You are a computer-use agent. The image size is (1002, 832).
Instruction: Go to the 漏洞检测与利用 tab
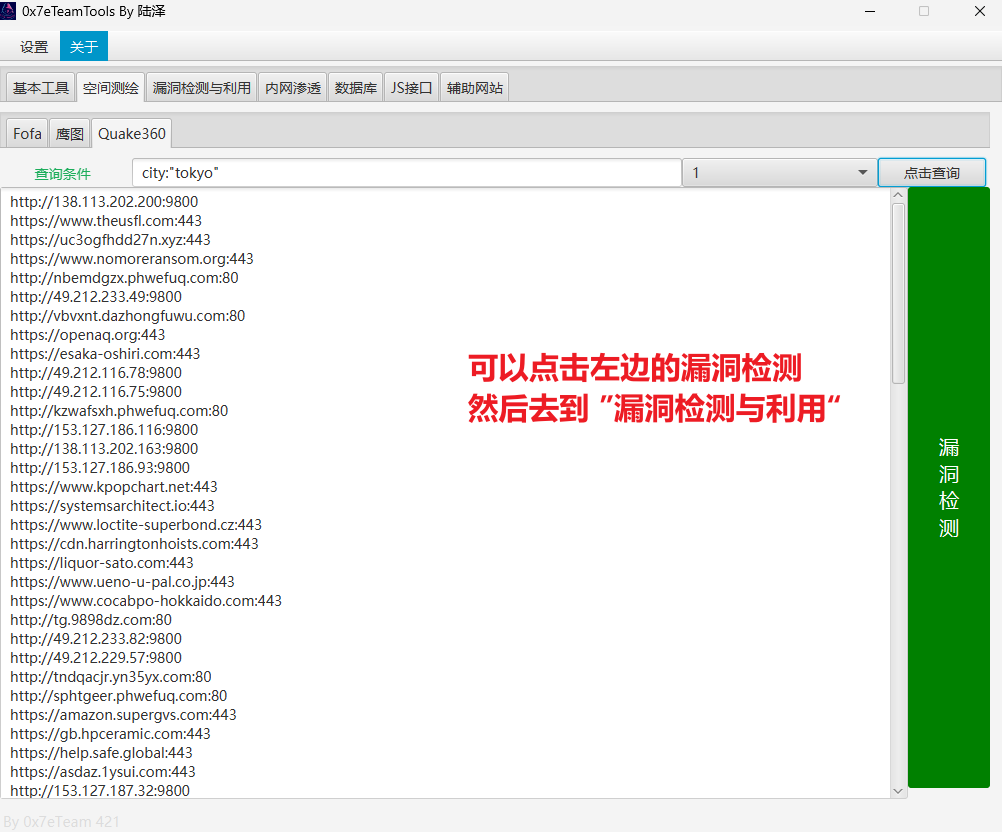(202, 88)
